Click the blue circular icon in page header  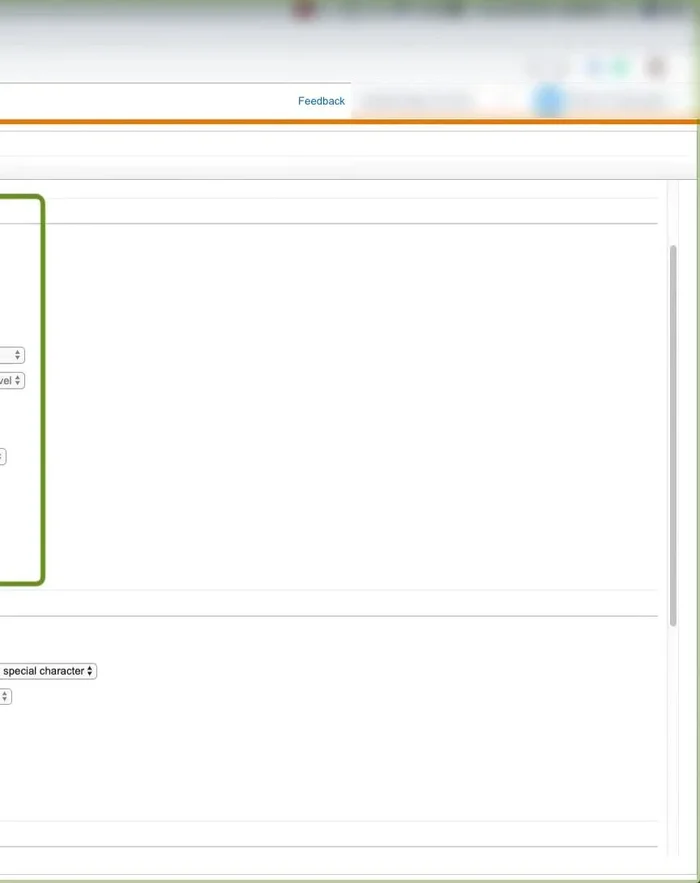pos(548,101)
